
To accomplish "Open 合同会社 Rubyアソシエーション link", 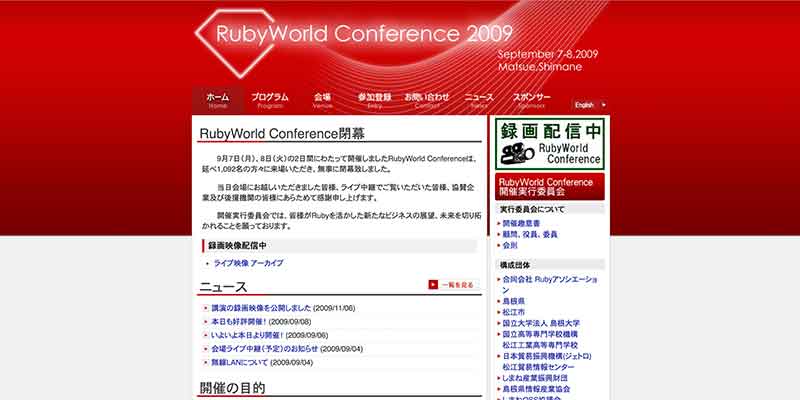I will tap(549, 285).
